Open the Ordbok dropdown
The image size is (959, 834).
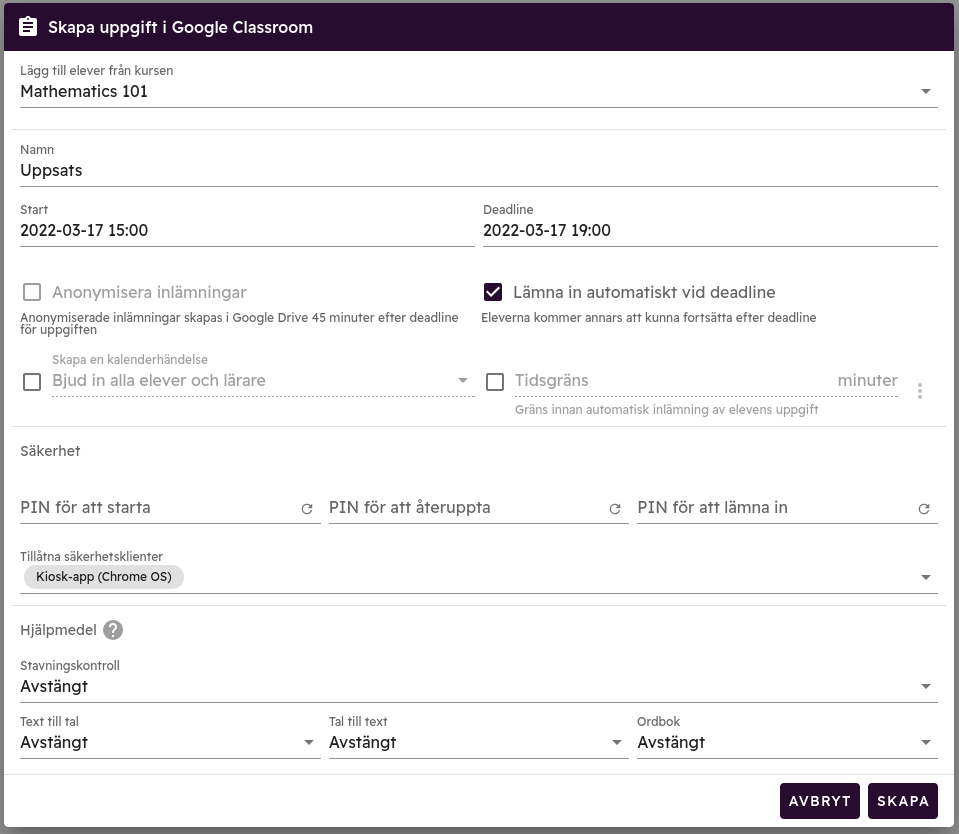point(787,742)
